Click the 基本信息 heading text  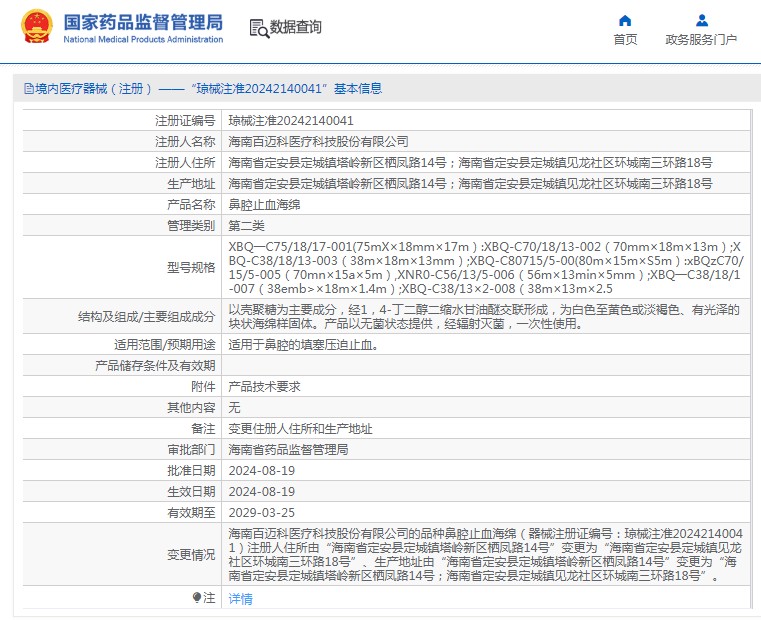[x=358, y=88]
